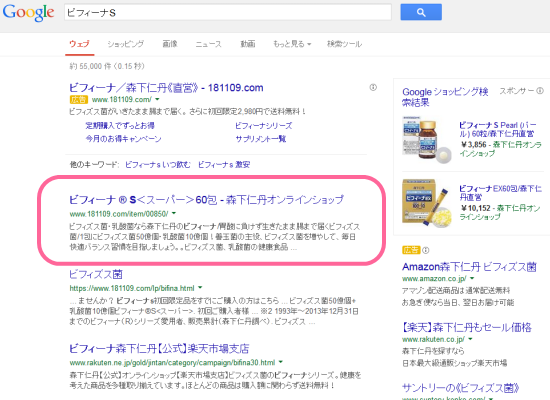
Task: Click info icon beside right-column 広告 label
Action: pos(425,250)
